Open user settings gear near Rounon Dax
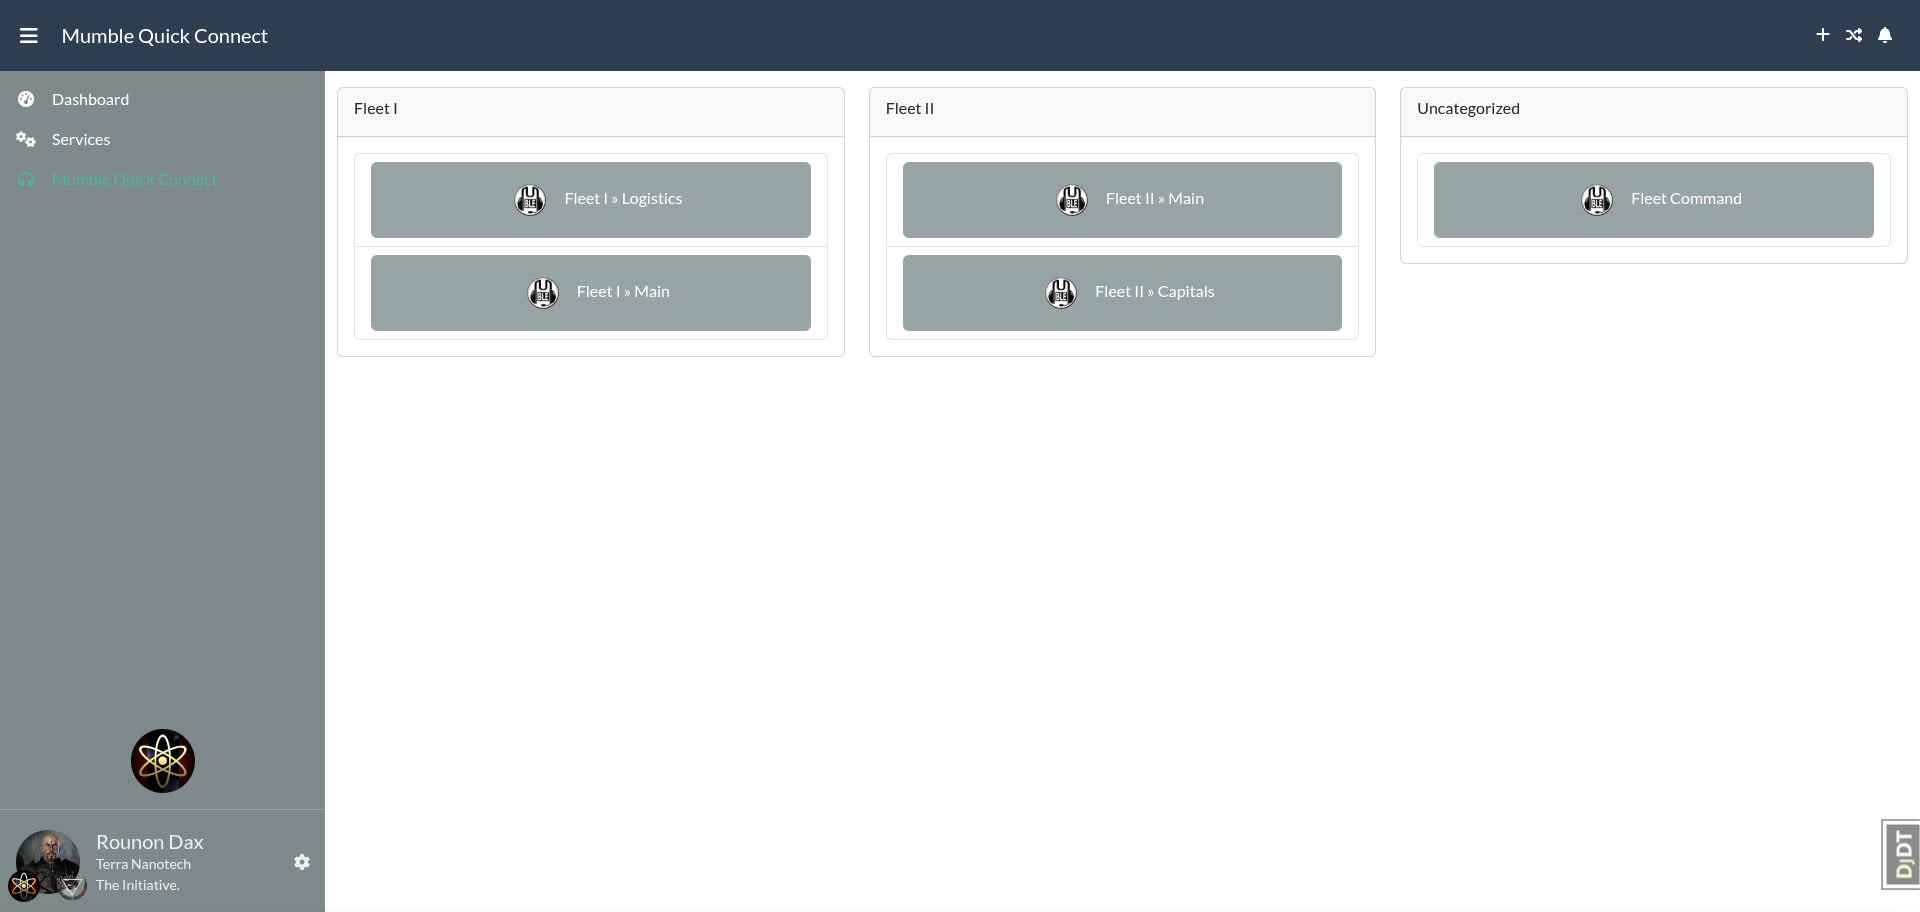 pyautogui.click(x=302, y=862)
